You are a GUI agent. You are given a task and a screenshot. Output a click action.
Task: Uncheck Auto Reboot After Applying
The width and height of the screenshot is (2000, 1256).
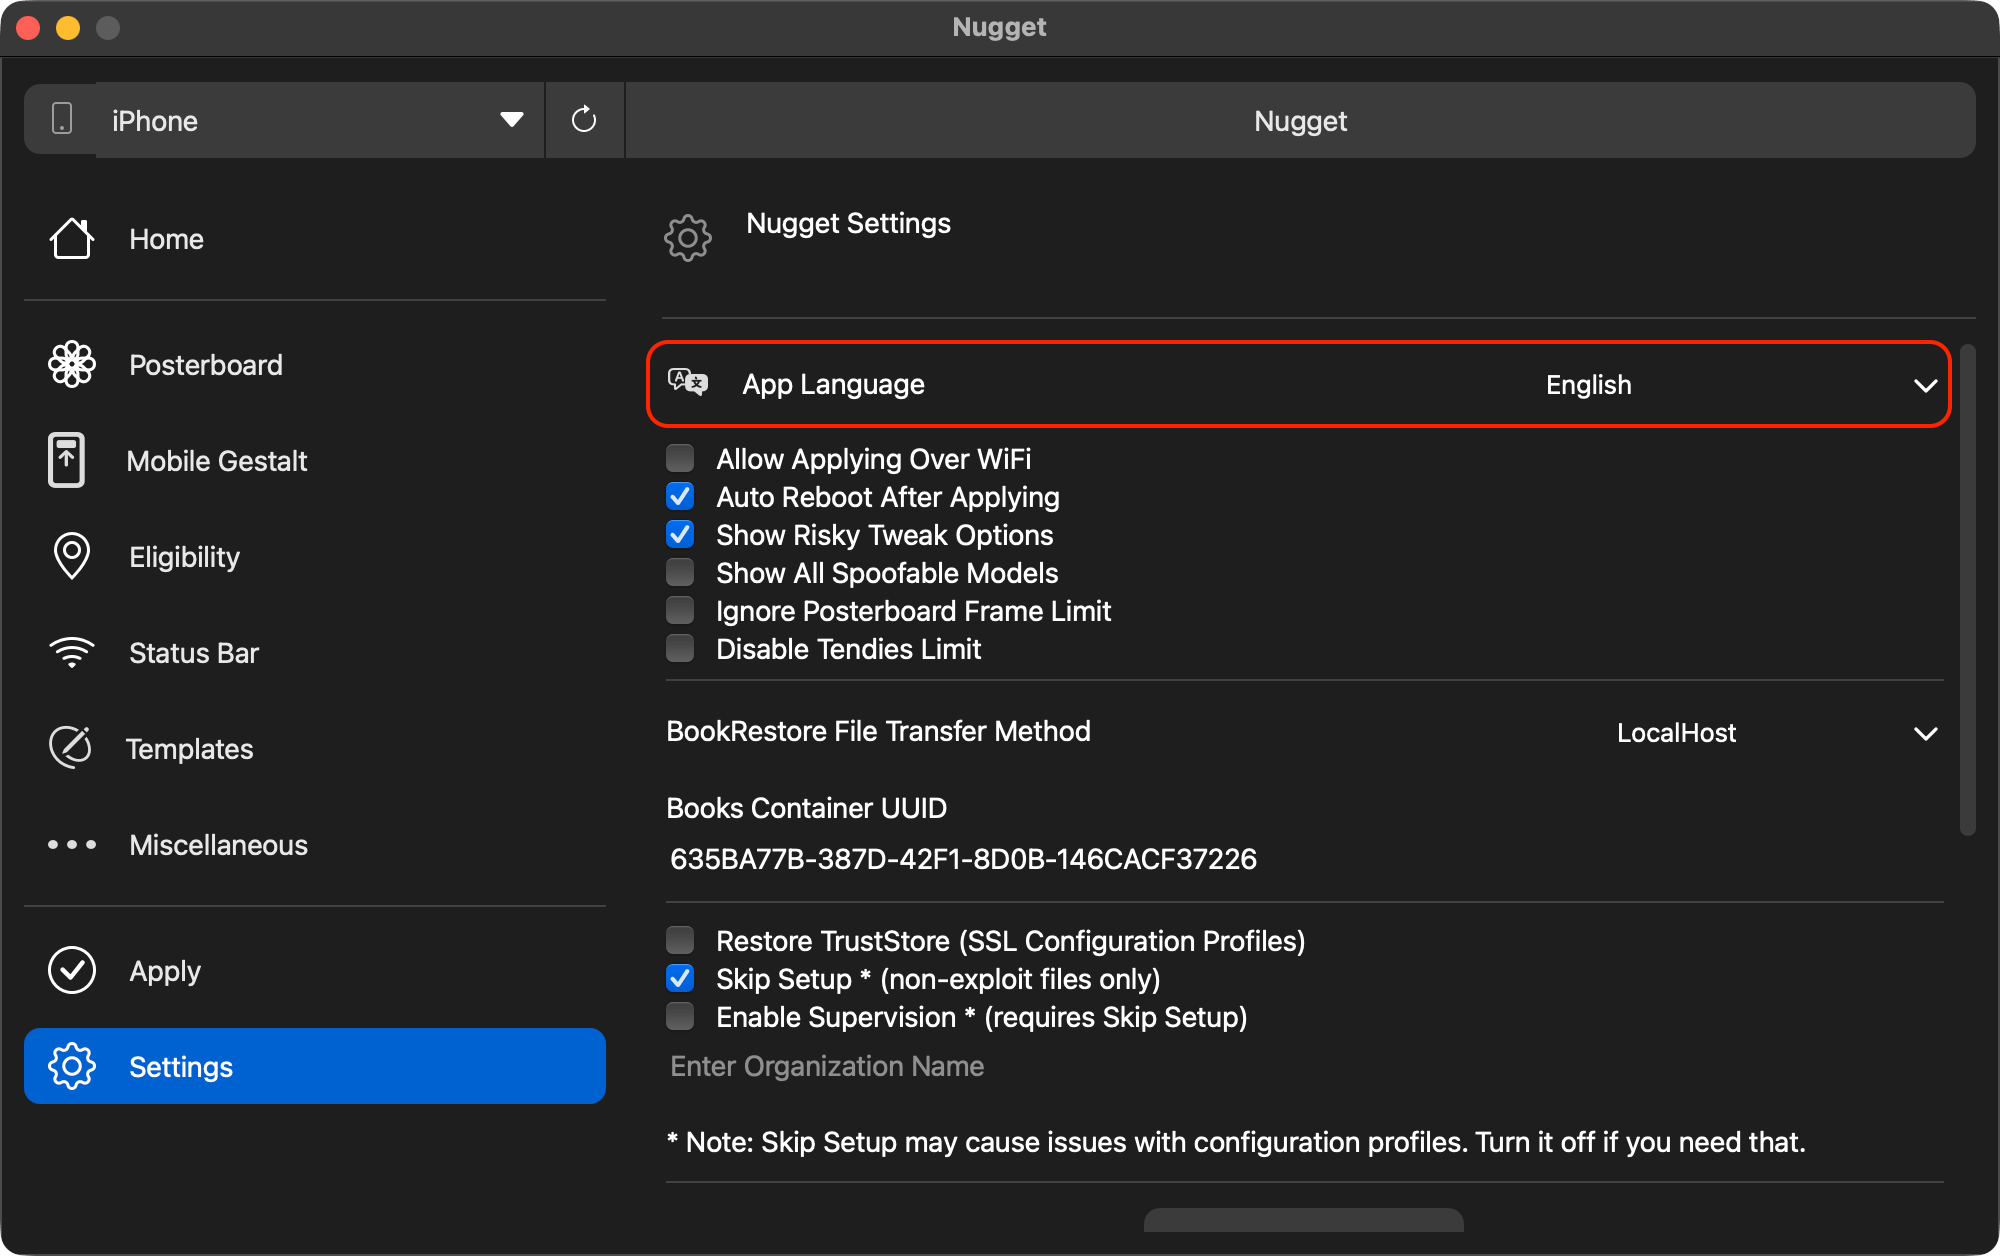click(681, 497)
